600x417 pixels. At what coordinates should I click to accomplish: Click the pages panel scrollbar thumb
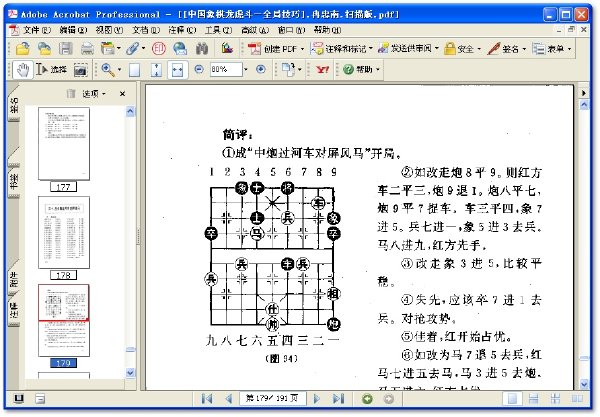coord(130,349)
